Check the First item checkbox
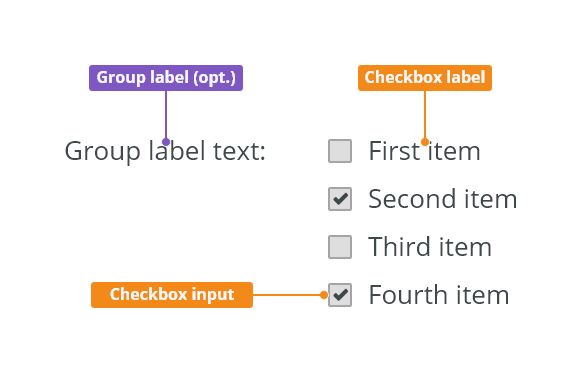The image size is (584, 380). [340, 151]
